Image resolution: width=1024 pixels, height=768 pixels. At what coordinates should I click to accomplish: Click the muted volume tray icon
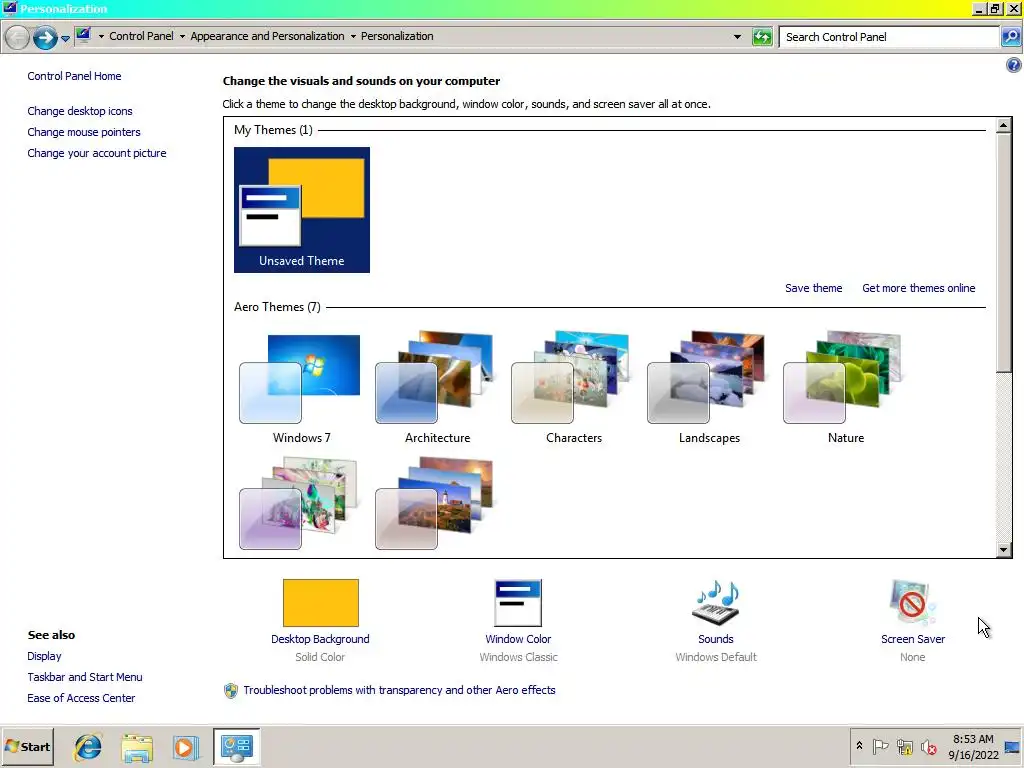(x=928, y=746)
